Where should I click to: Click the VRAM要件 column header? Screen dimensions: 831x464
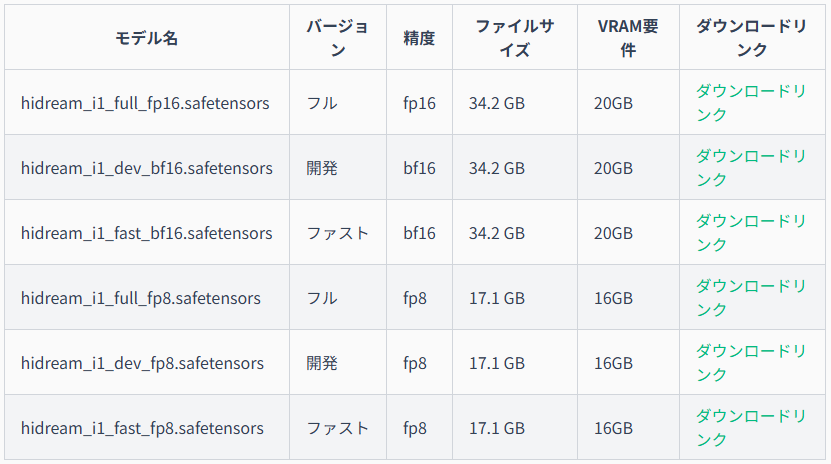point(628,38)
